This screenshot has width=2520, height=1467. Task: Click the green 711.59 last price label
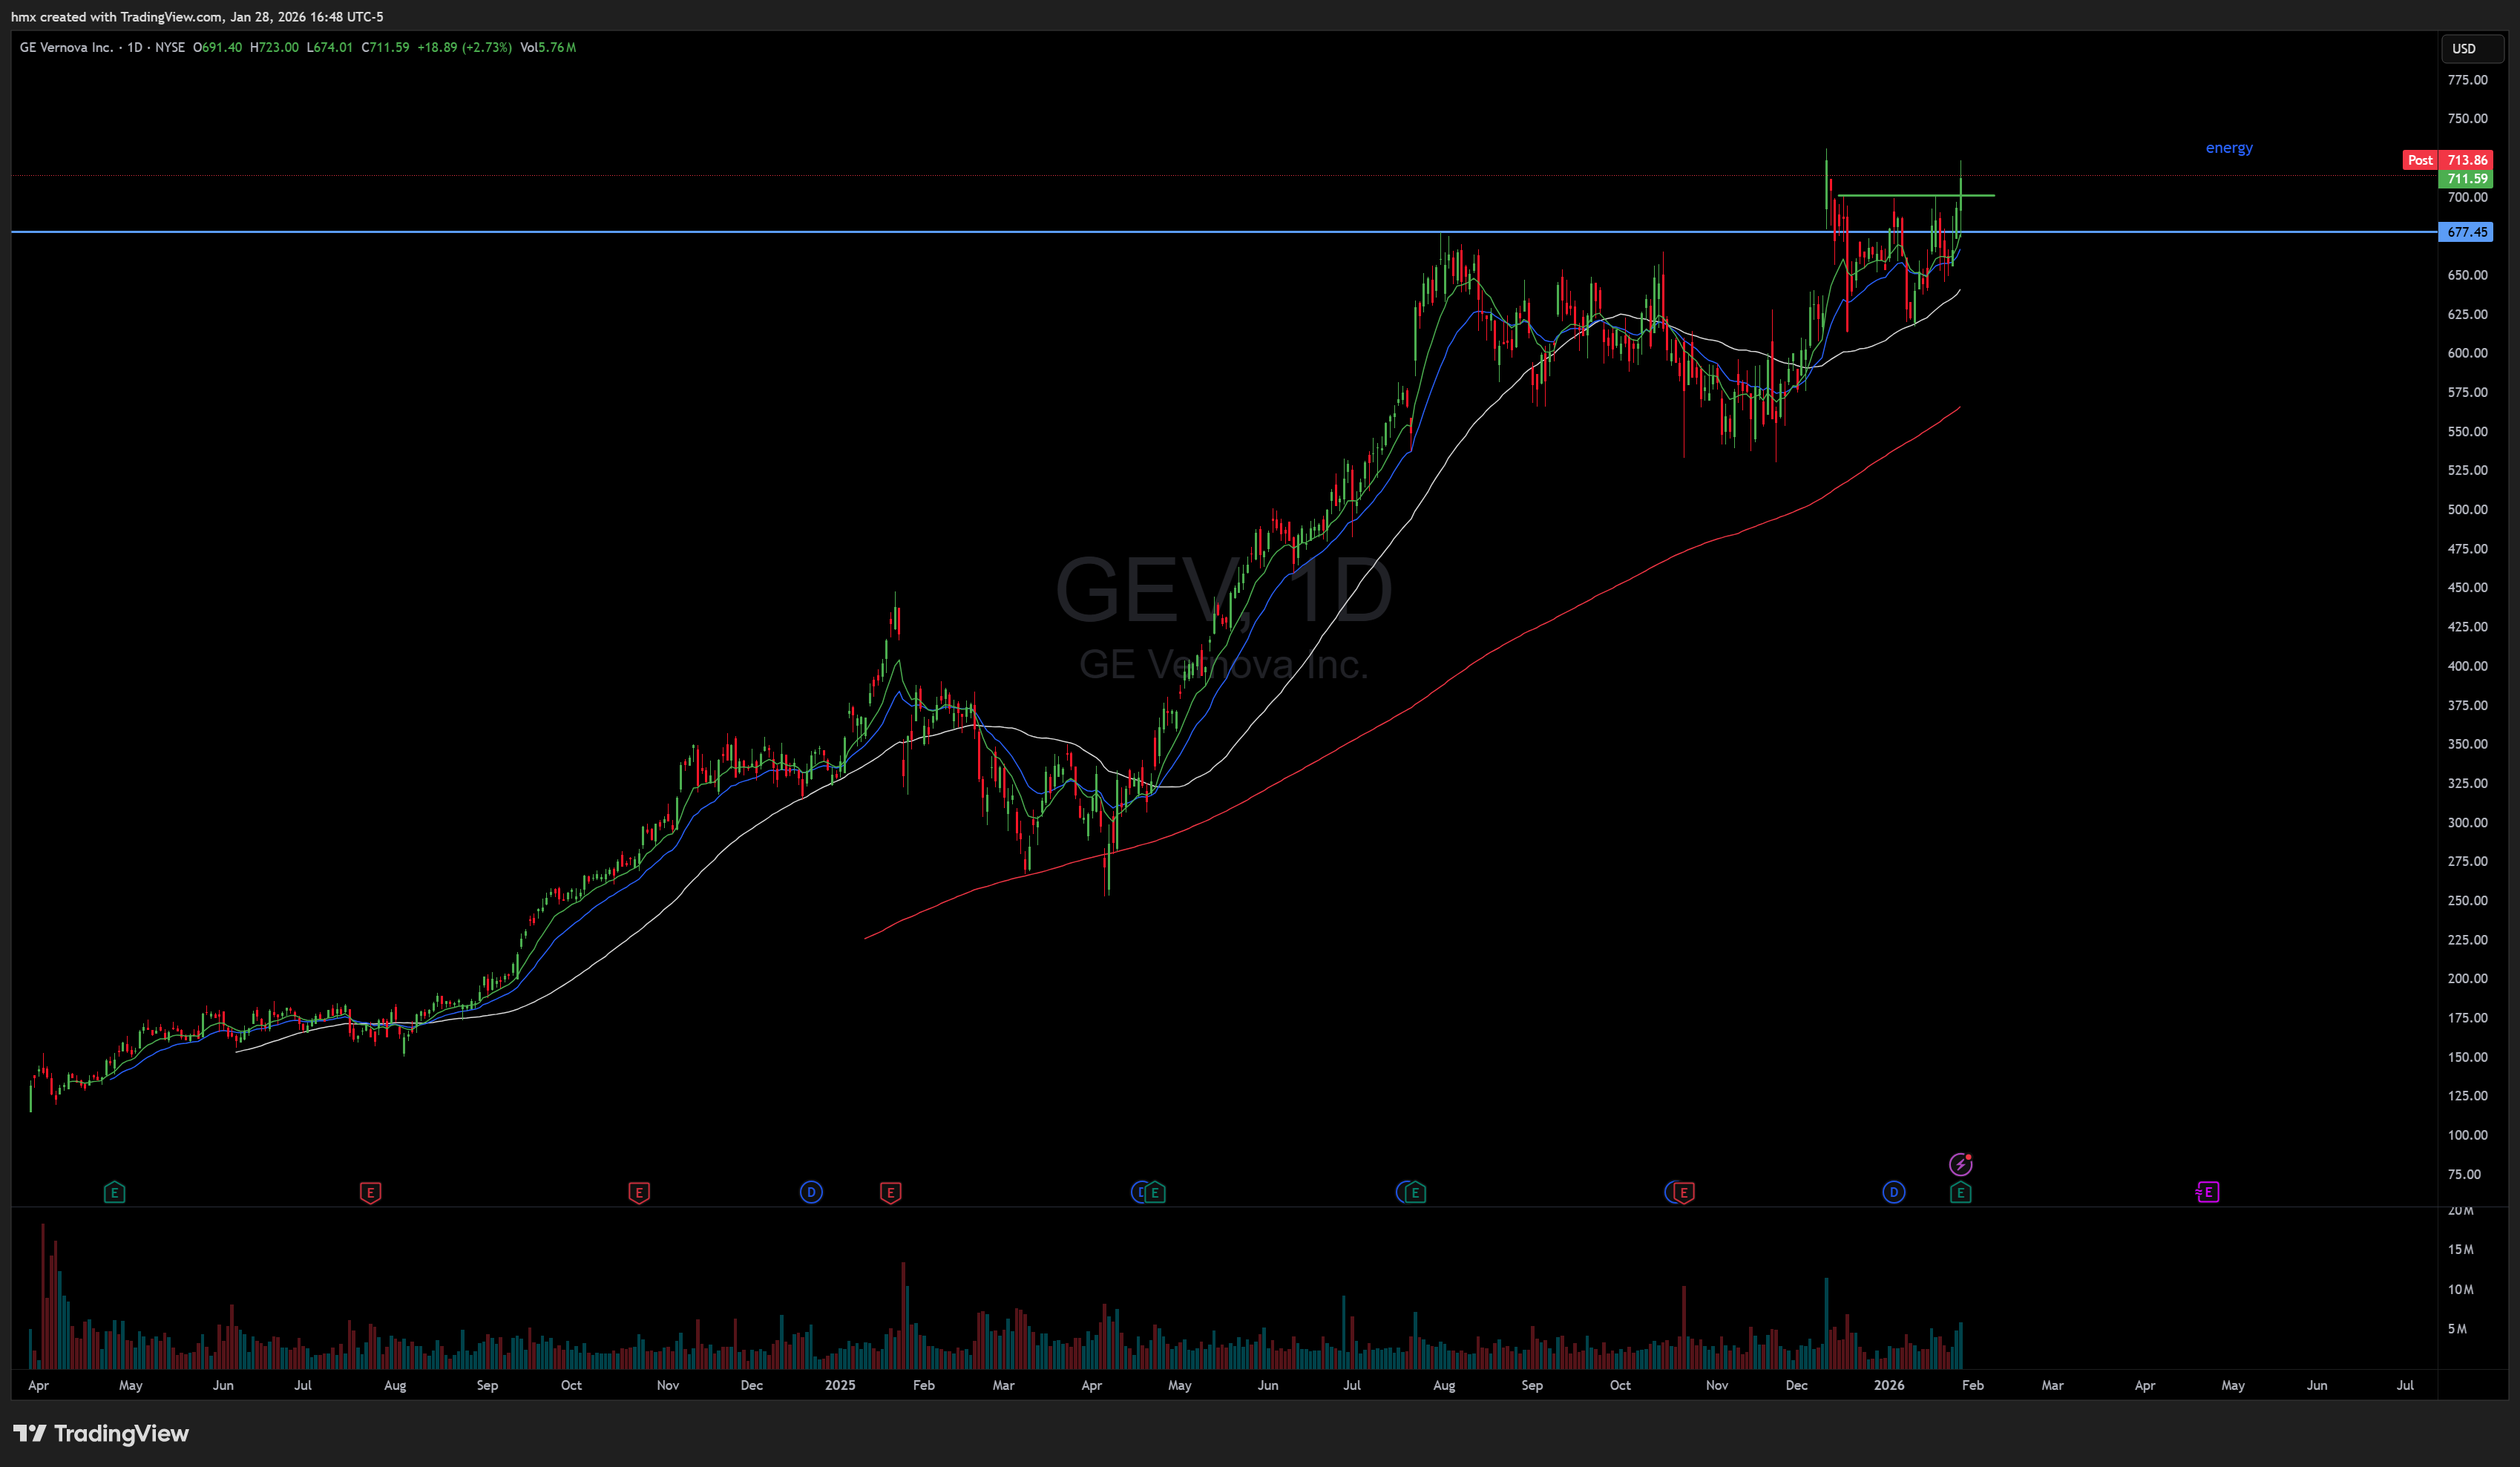[x=2466, y=179]
